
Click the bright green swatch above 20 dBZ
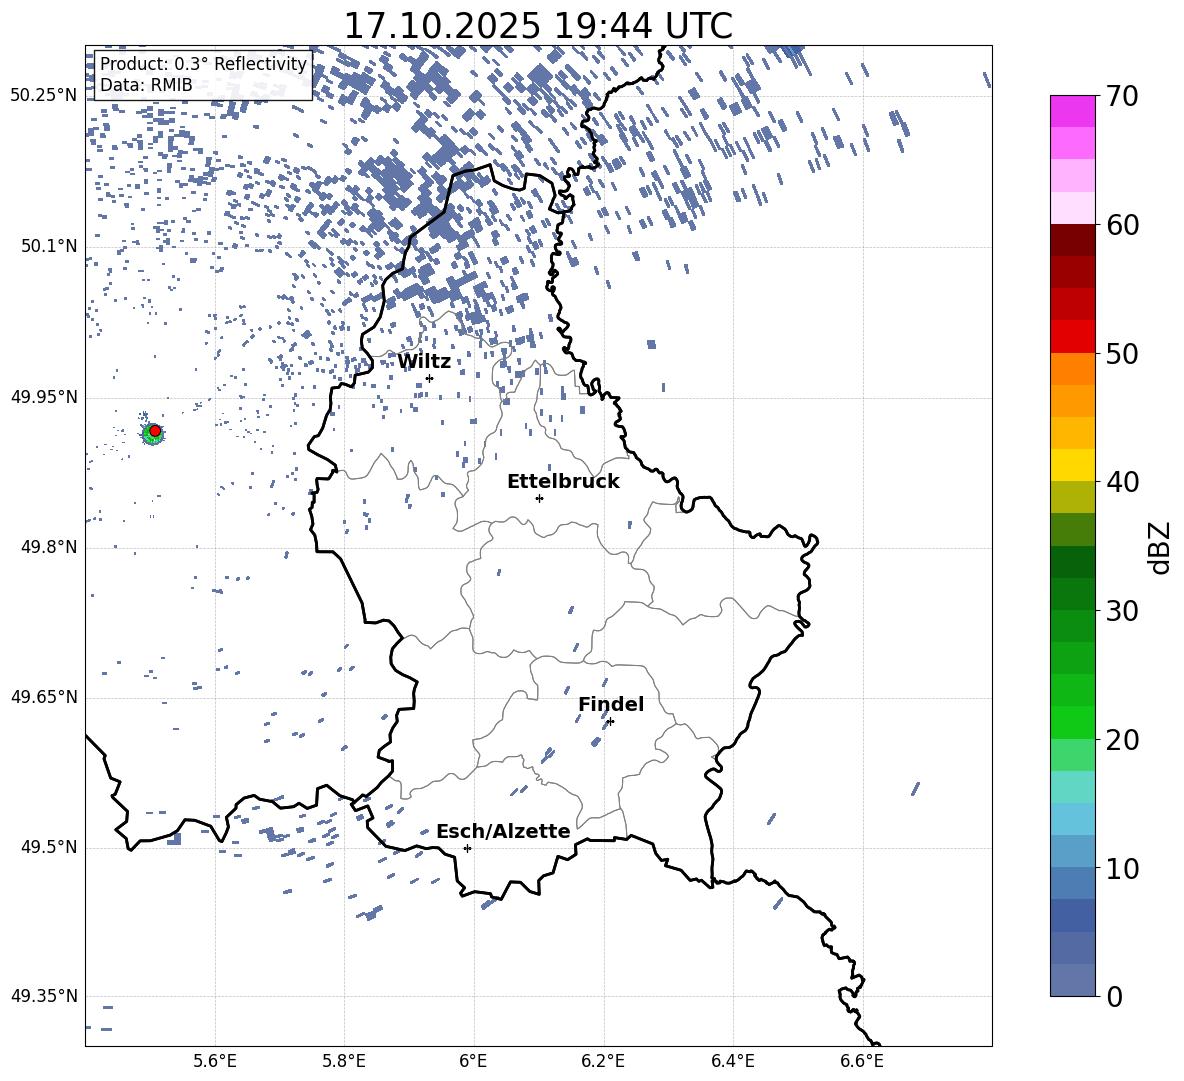[x=1072, y=722]
